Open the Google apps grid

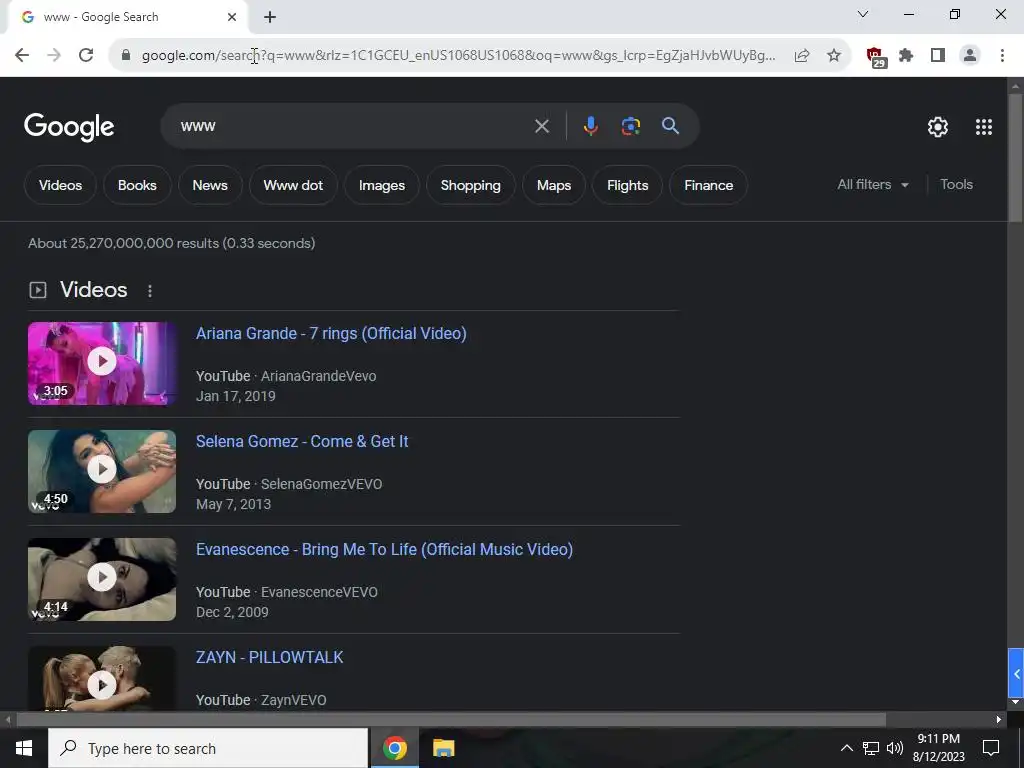[x=984, y=127]
